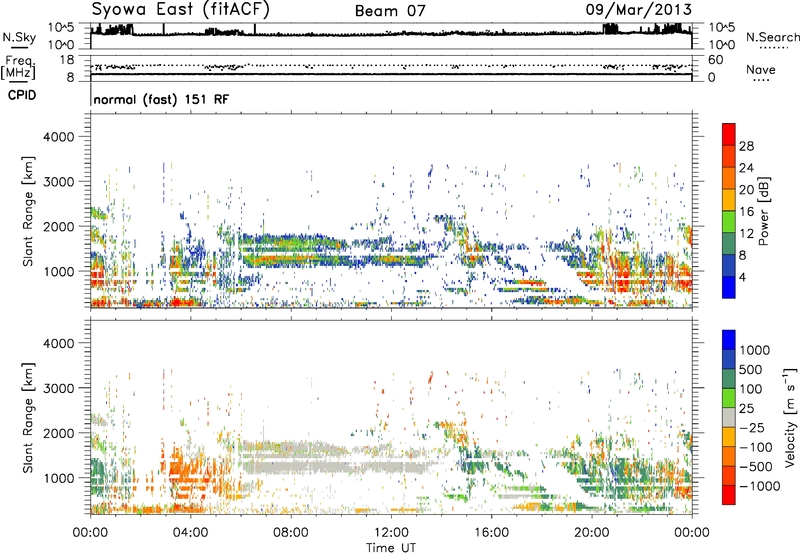
Task: Click the 4000 km tick in power panel
Action: pyautogui.click(x=59, y=137)
